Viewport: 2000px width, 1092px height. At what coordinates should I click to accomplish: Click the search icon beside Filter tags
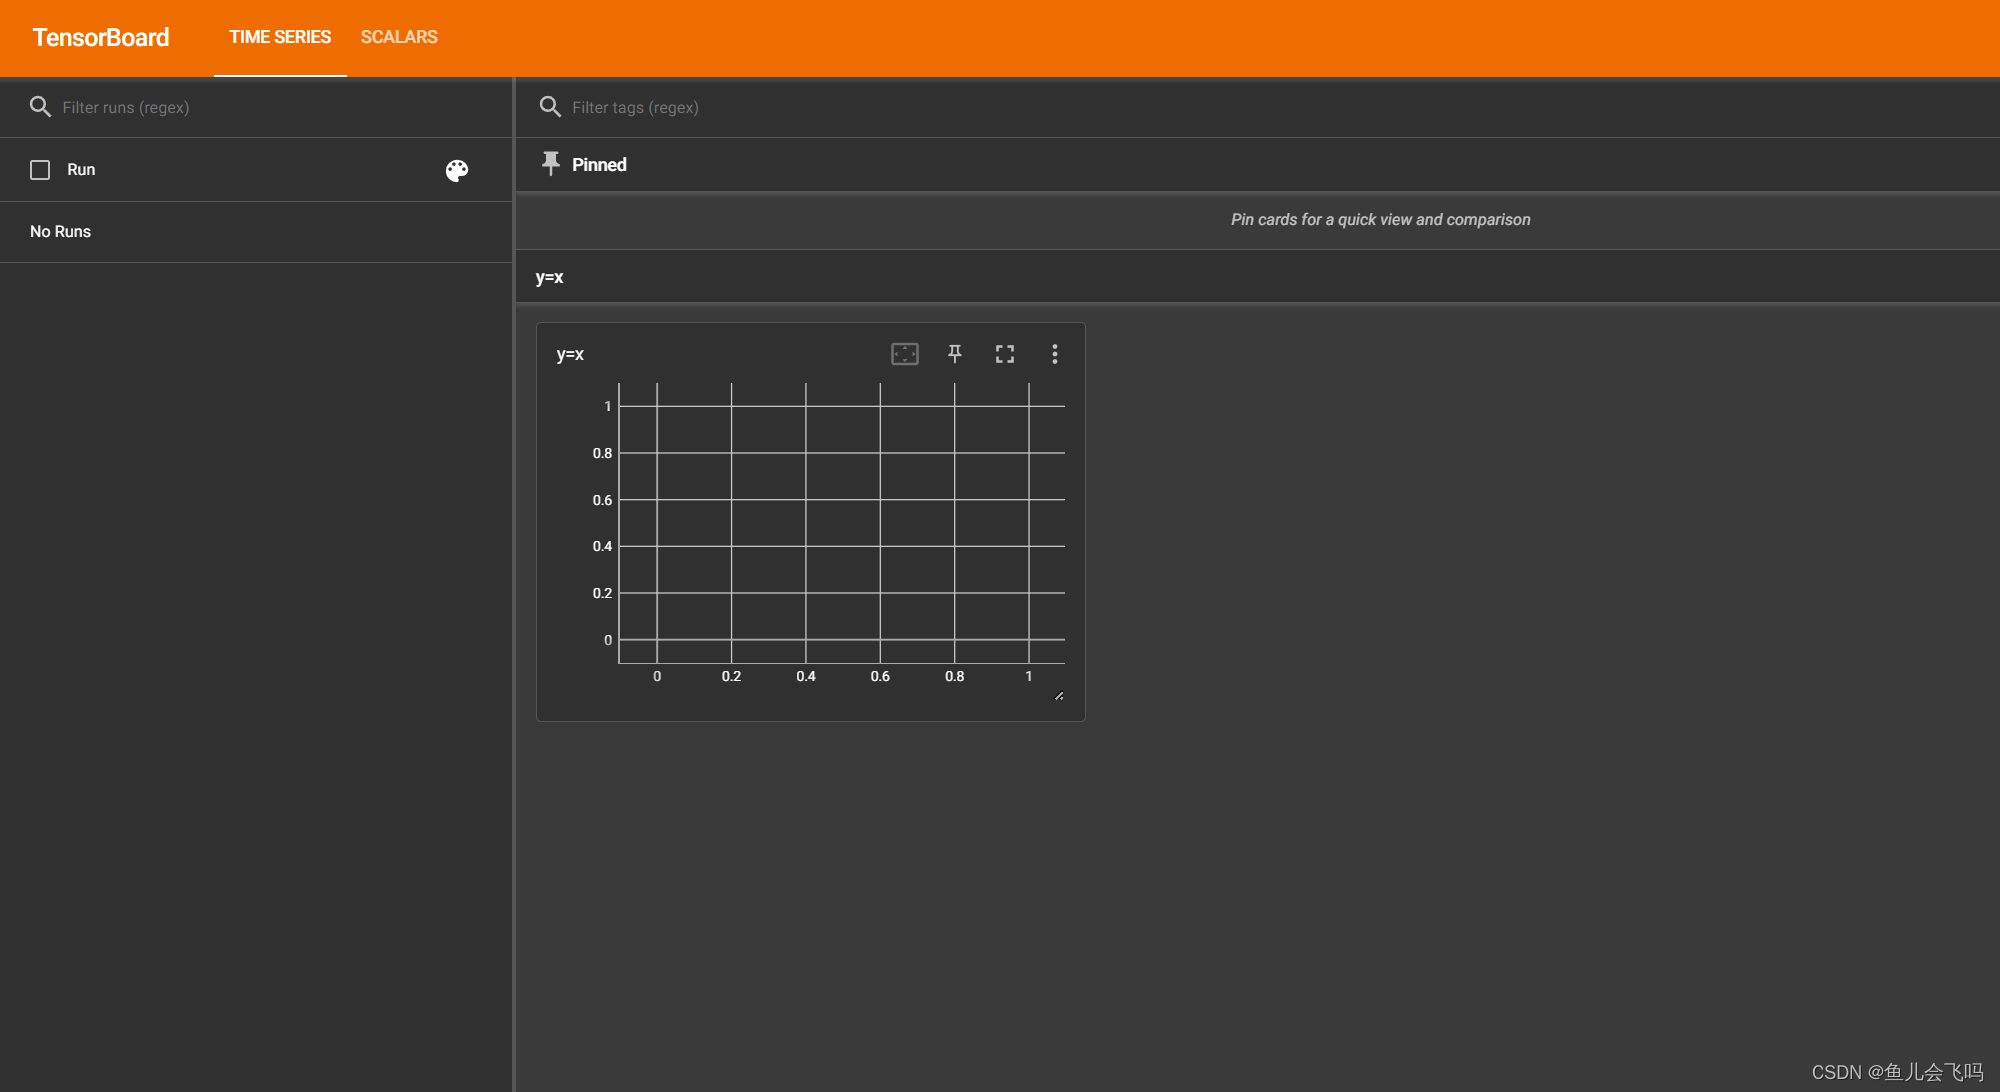click(x=550, y=107)
